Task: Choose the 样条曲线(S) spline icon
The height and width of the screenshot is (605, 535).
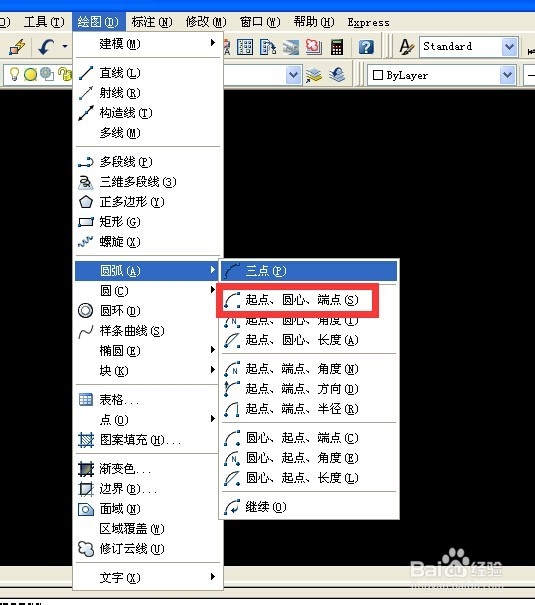Action: (x=86, y=331)
